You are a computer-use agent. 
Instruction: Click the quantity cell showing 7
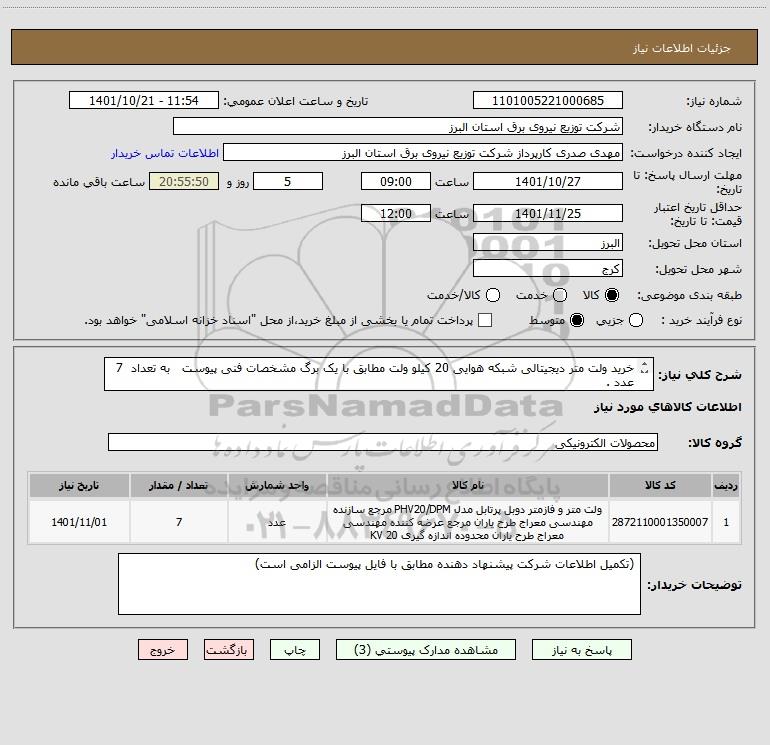click(179, 522)
